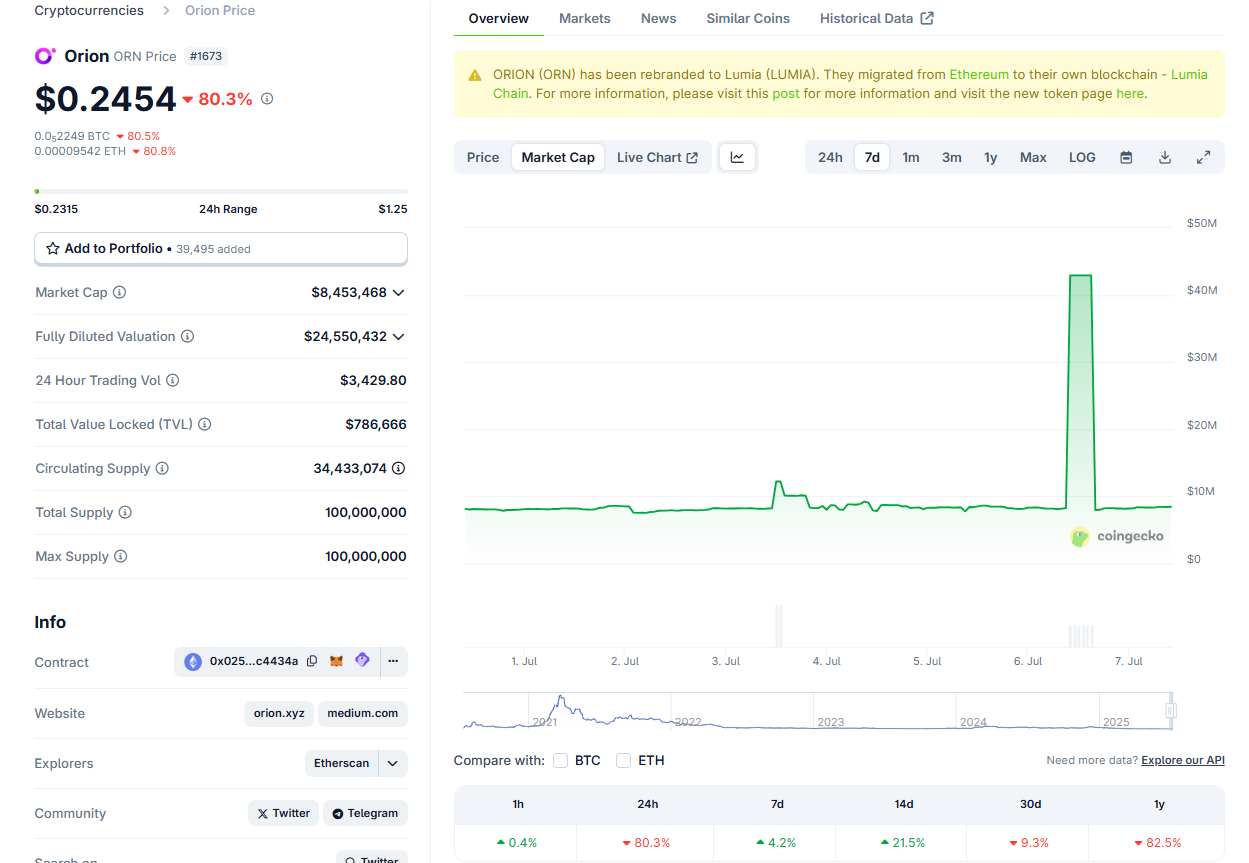Viewport: 1249px width, 863px height.
Task: Open the Explorers dropdown arrow beside Etherscan
Action: pyautogui.click(x=393, y=763)
